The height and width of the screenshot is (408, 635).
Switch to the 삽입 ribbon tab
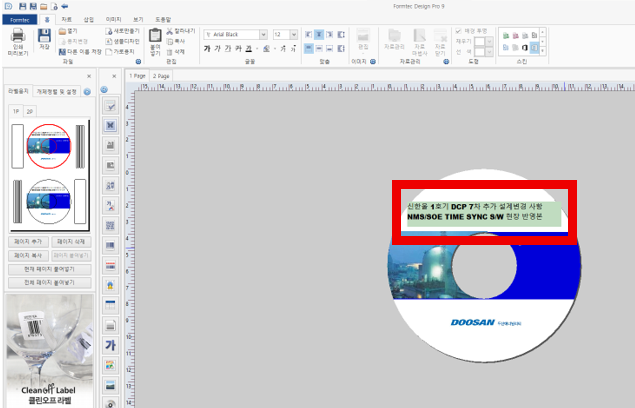point(89,19)
